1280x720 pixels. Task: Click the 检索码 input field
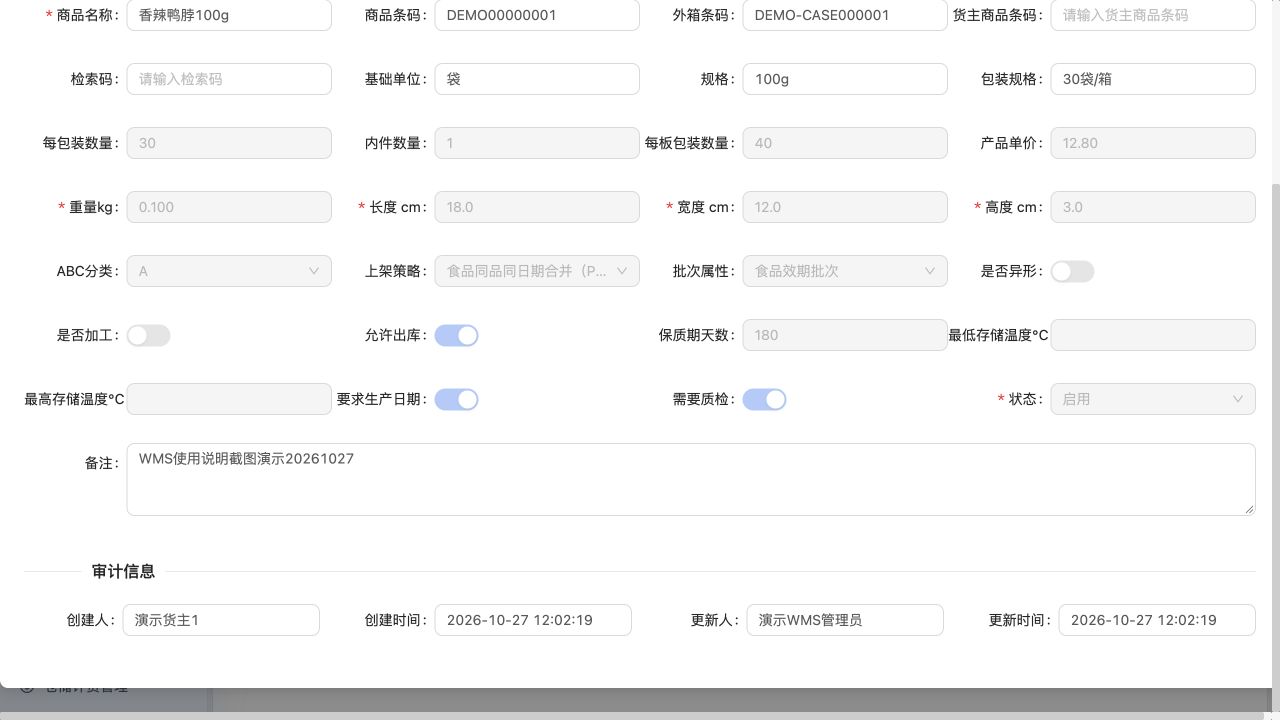pos(229,79)
